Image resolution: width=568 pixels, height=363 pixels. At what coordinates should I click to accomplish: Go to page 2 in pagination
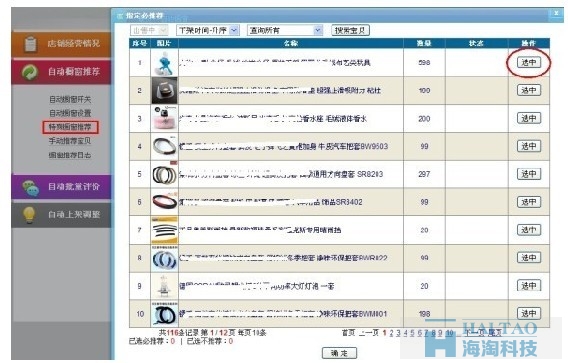click(x=391, y=333)
